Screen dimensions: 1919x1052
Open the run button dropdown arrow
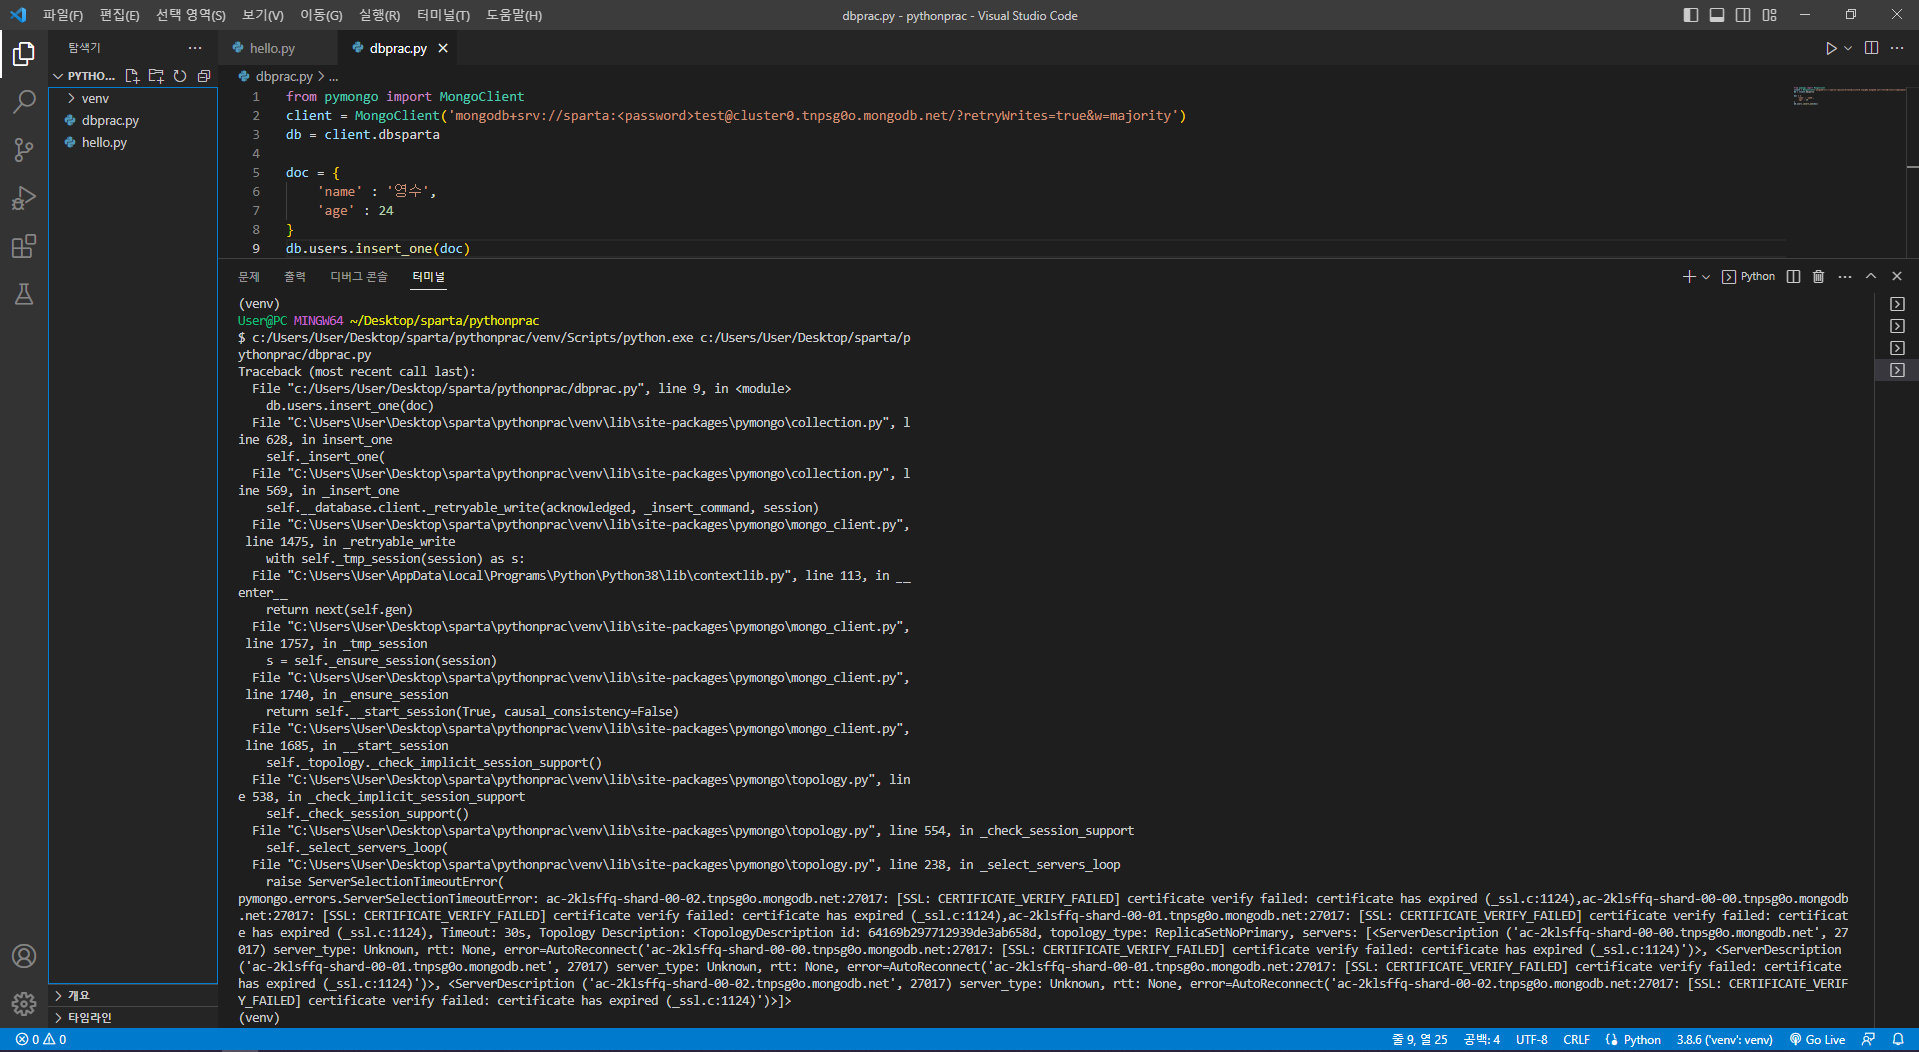1848,48
